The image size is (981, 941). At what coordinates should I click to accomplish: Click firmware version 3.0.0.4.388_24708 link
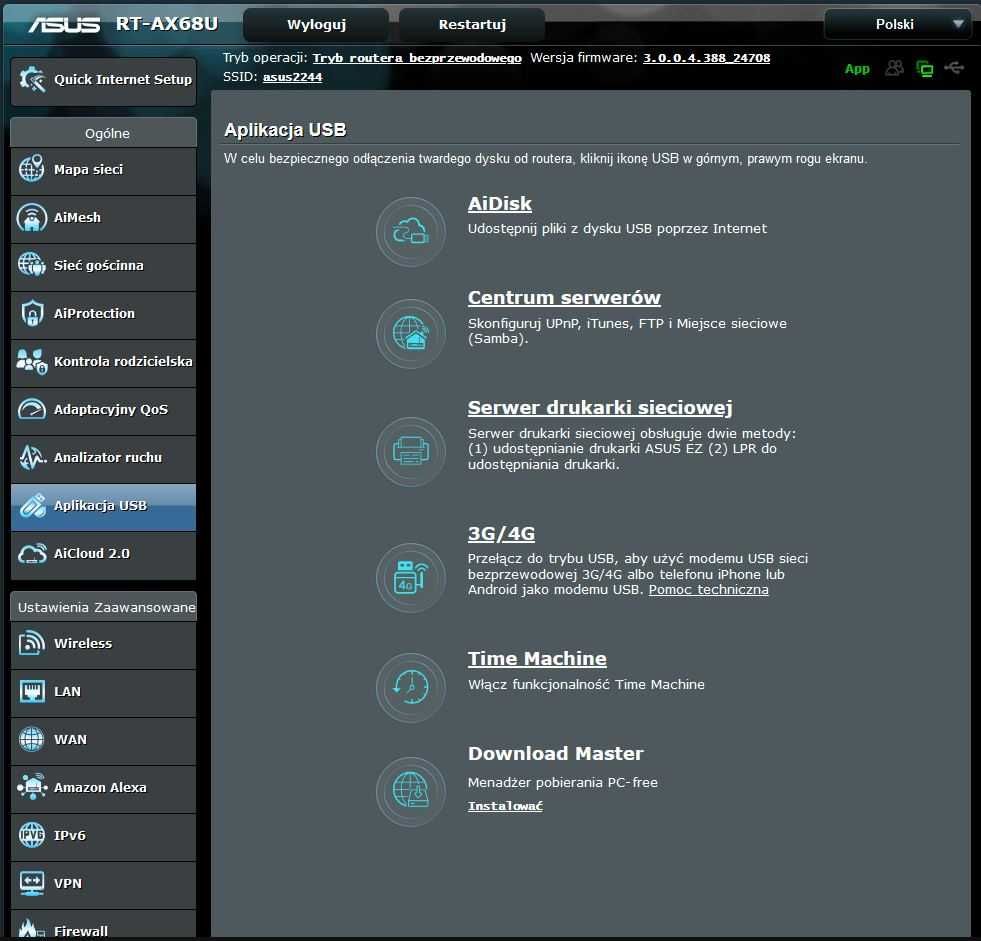tap(706, 58)
